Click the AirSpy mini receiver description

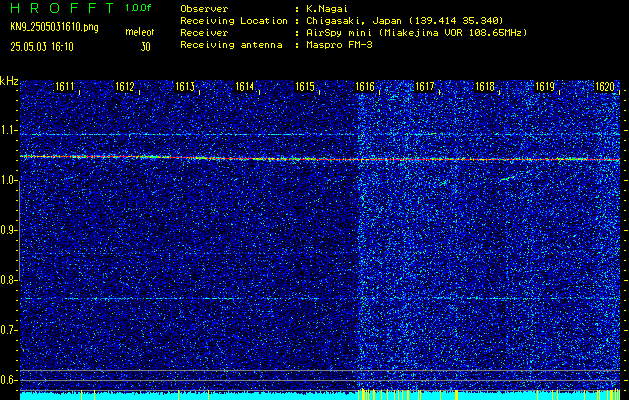click(x=416, y=32)
